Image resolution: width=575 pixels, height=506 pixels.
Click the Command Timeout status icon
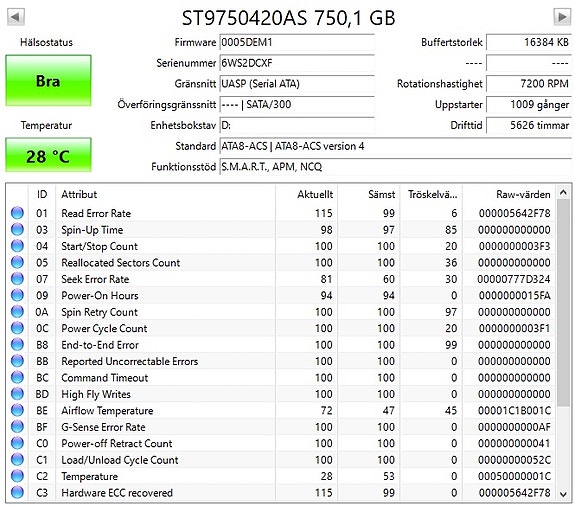[x=17, y=377]
